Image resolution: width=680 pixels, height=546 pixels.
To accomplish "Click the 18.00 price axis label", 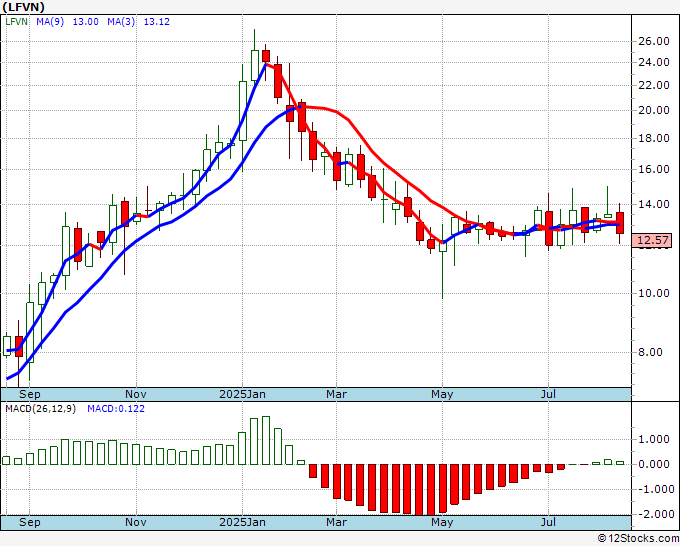I will [654, 138].
